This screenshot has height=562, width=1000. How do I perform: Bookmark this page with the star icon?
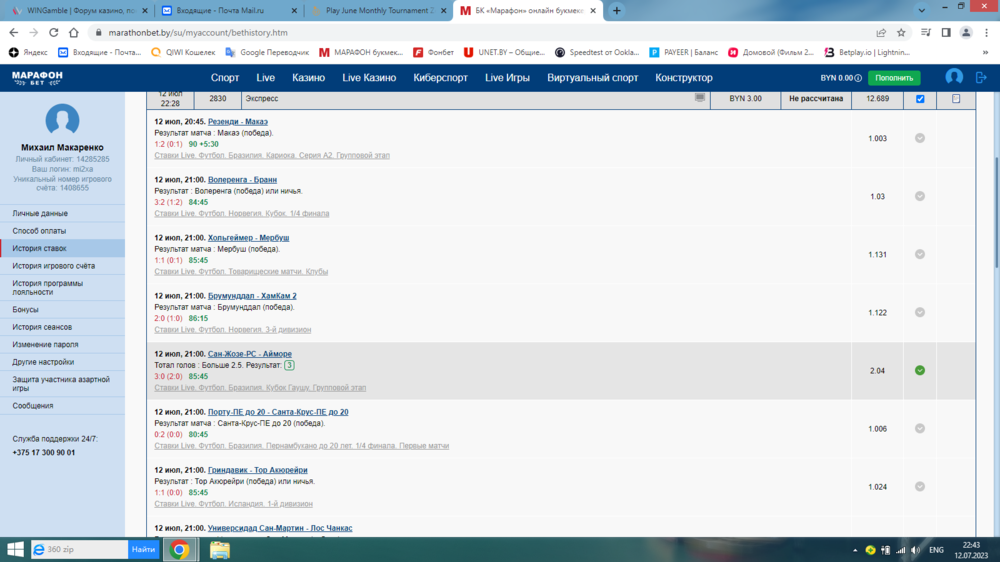click(x=901, y=32)
